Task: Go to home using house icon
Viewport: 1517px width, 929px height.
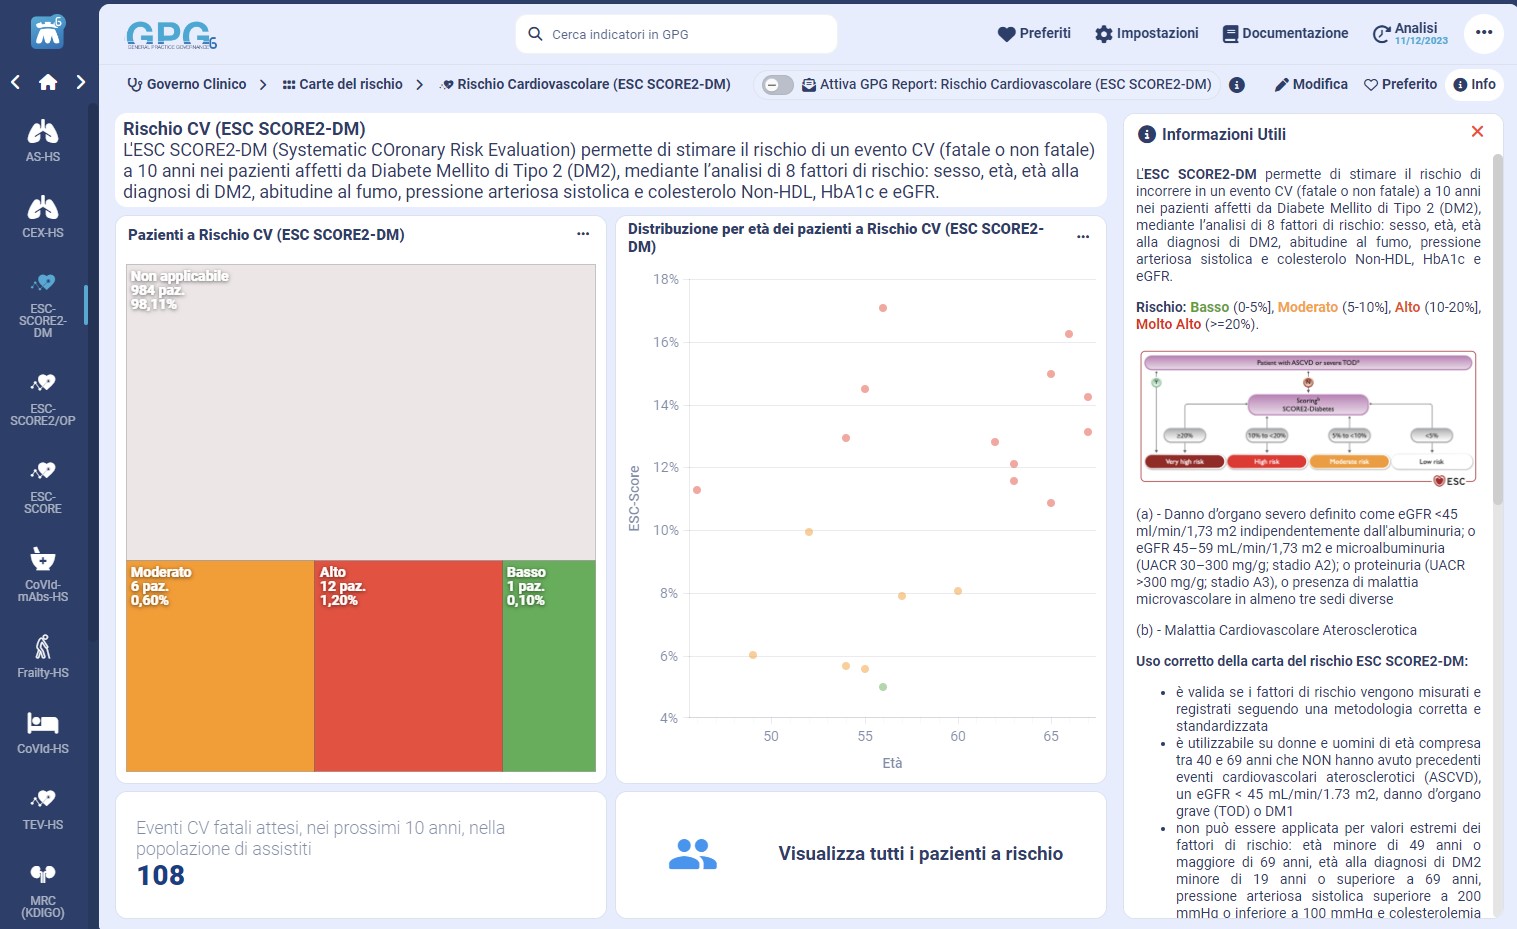Action: click(48, 82)
